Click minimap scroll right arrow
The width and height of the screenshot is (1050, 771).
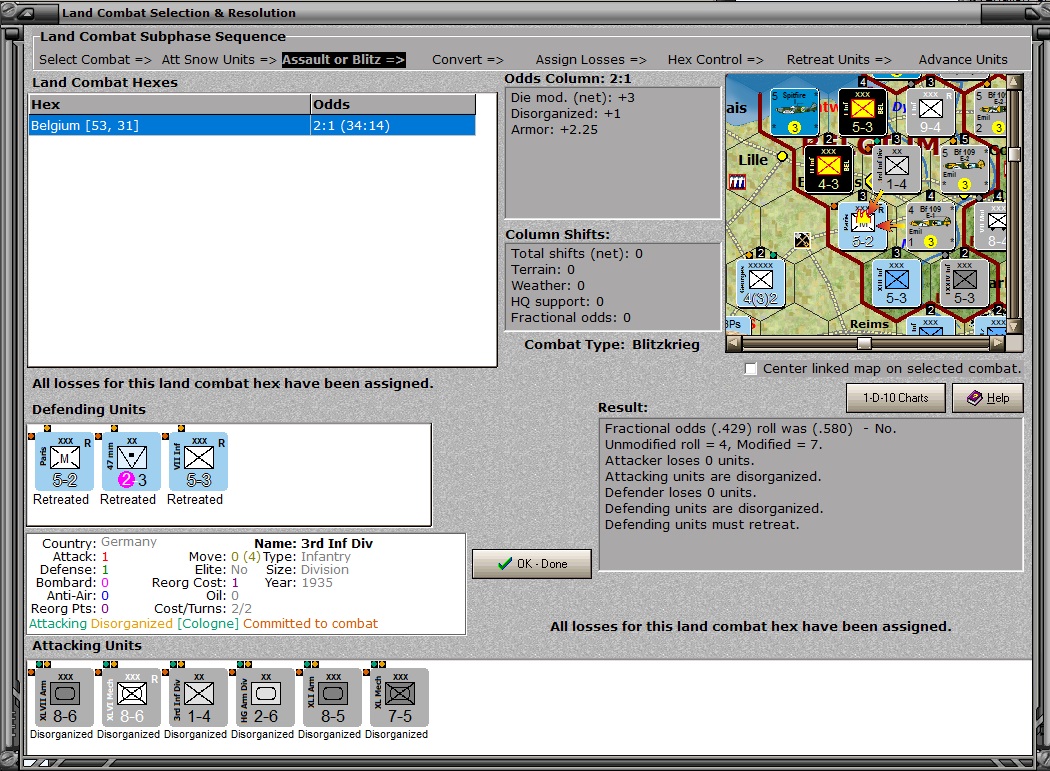point(998,344)
